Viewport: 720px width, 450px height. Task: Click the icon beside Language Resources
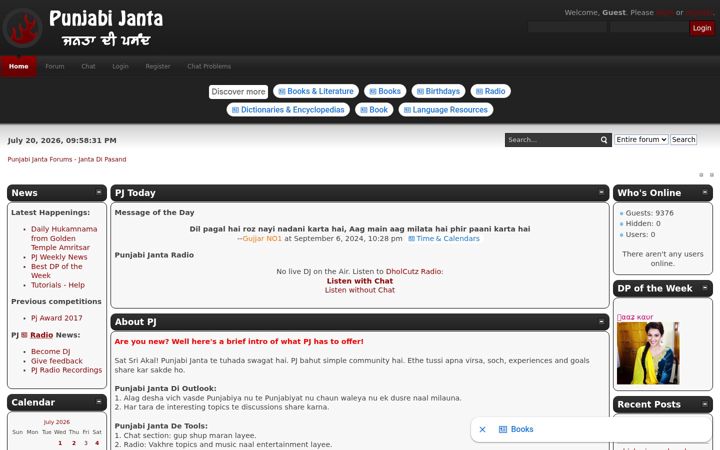[407, 110]
